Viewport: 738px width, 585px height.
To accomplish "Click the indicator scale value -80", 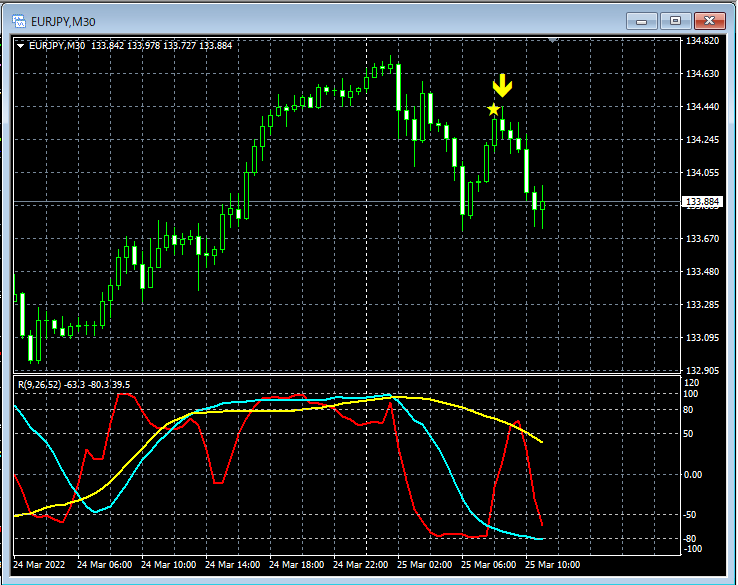I will 690,538.
